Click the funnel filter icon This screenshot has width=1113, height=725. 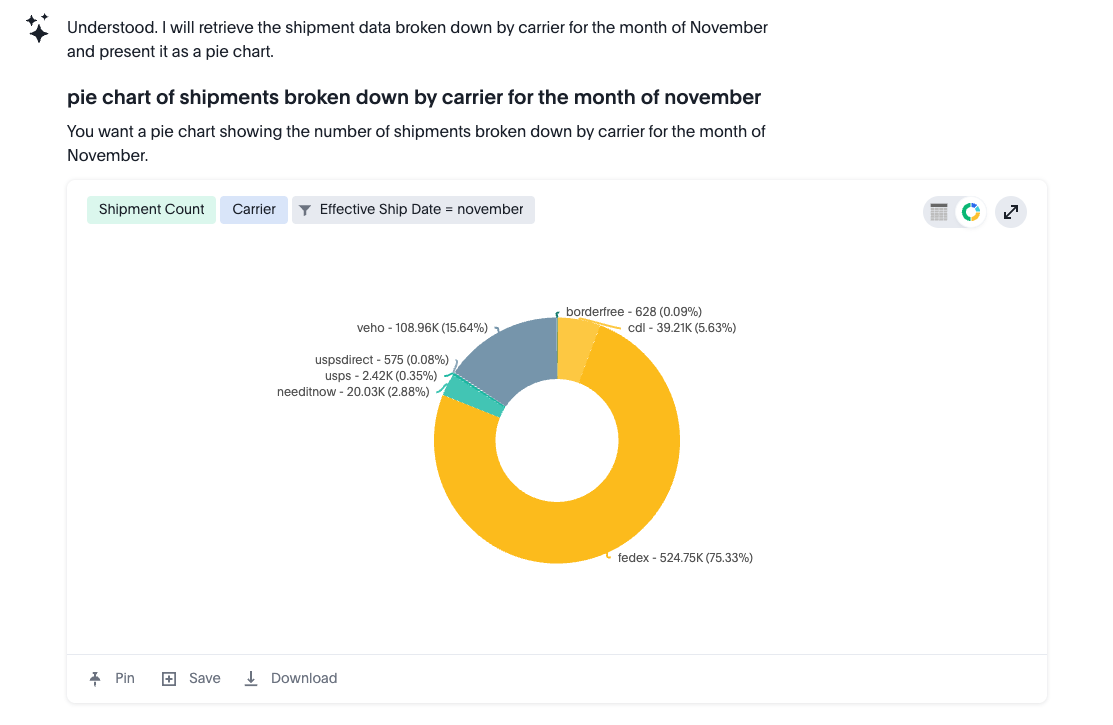coord(305,210)
